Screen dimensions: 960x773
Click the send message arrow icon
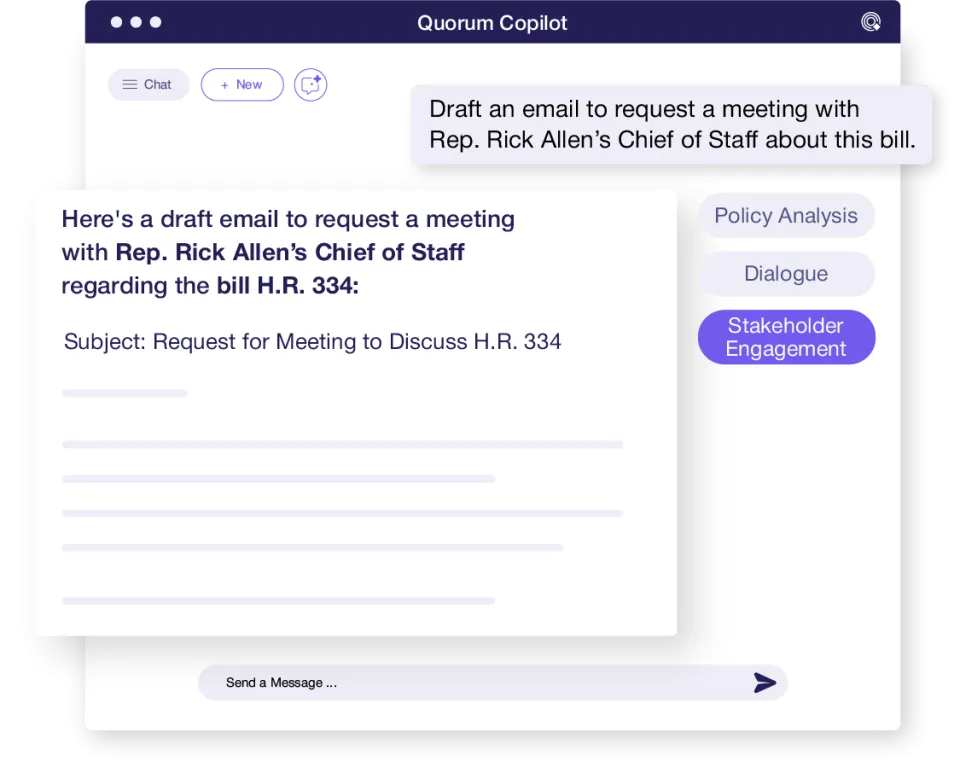[x=765, y=682]
